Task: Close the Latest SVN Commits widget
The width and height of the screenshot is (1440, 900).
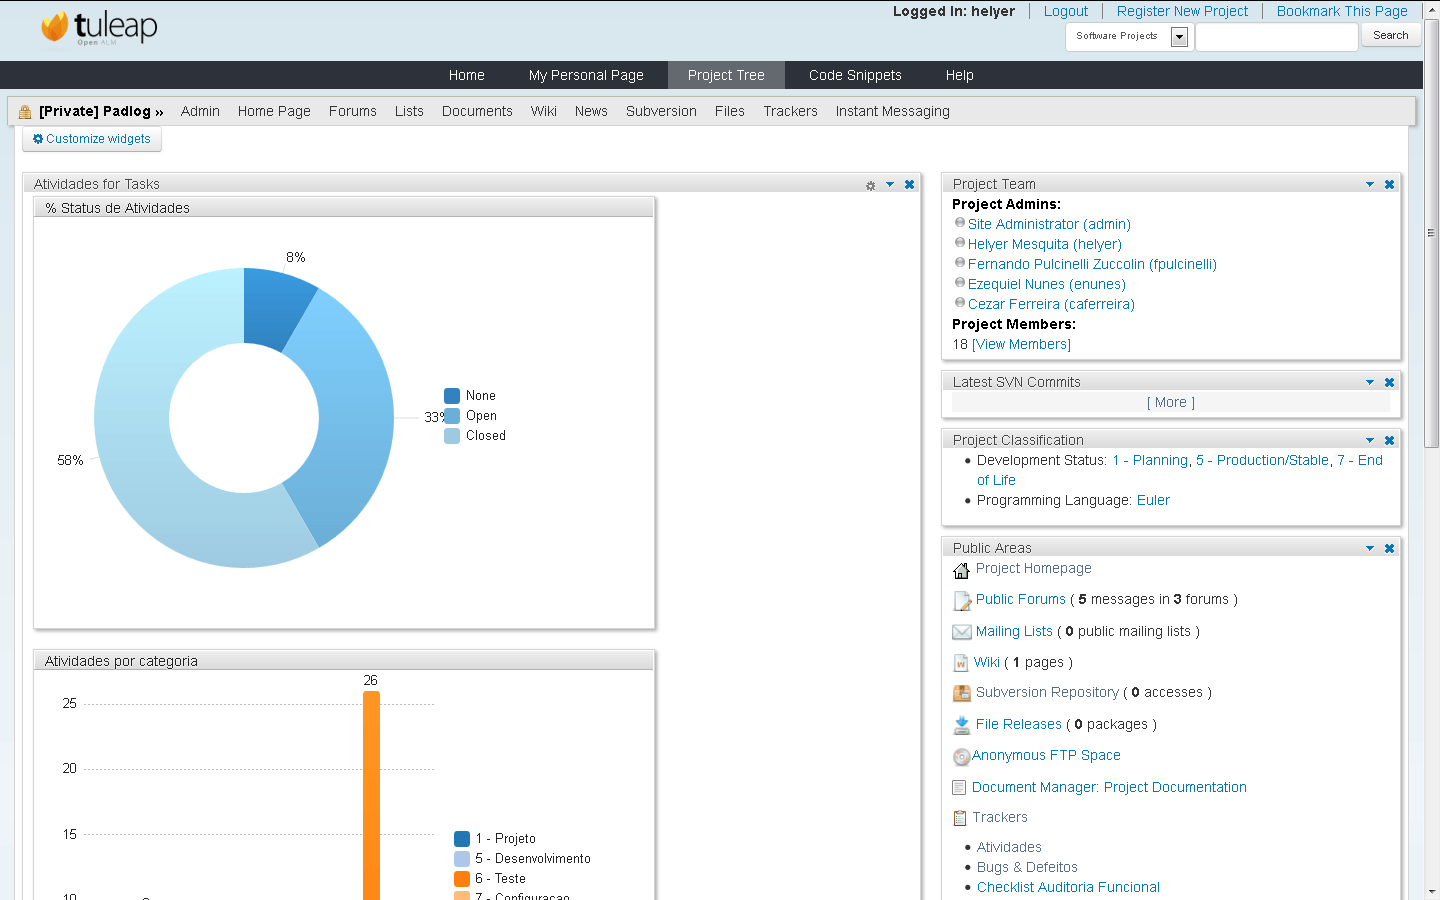Action: (1389, 382)
